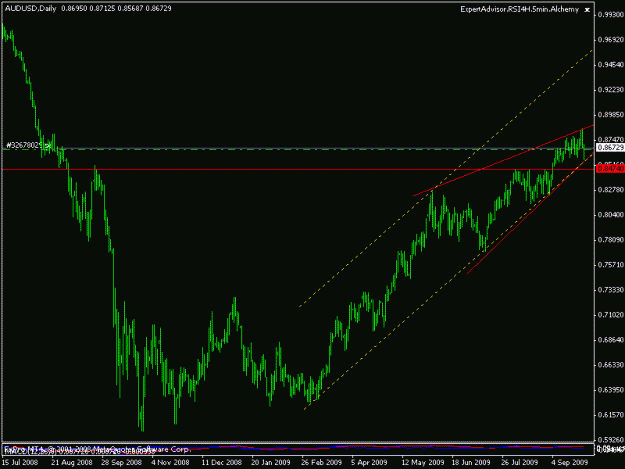
Task: Click the 0.73330 price axis label
Action: (611, 290)
